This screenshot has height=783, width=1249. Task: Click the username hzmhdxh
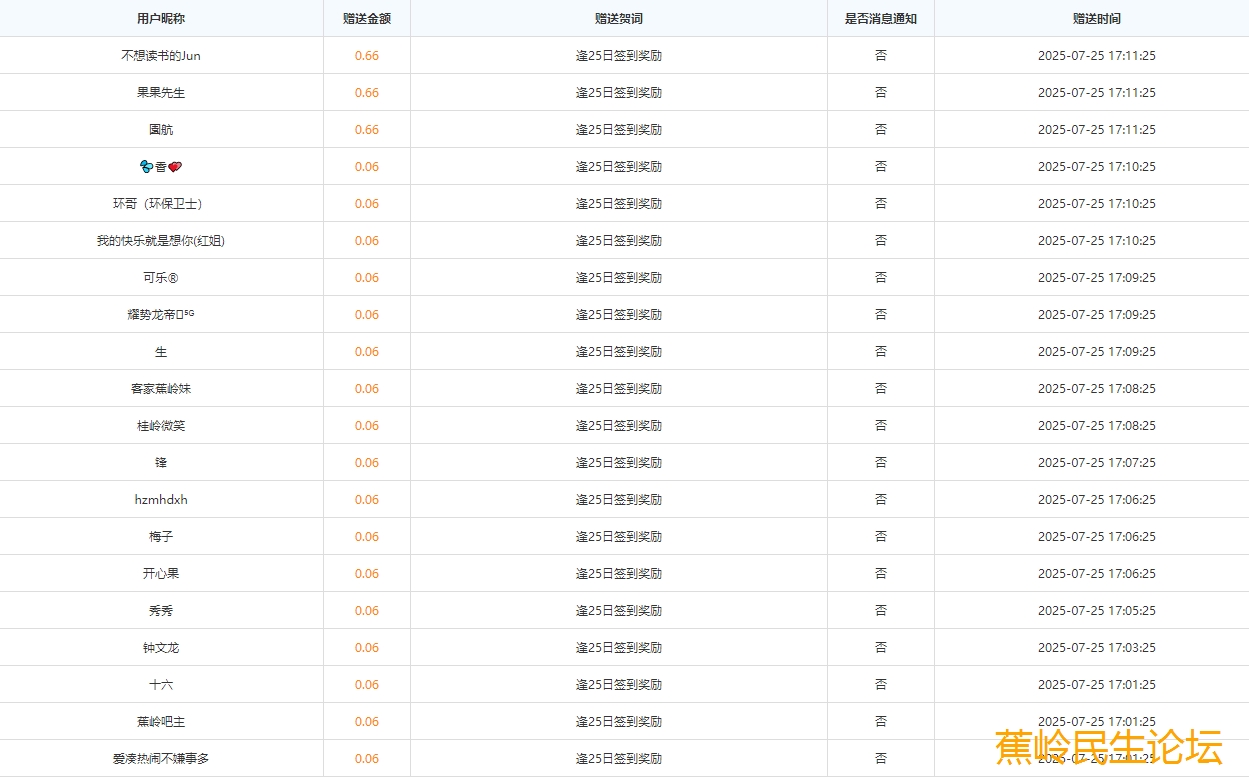click(x=161, y=500)
